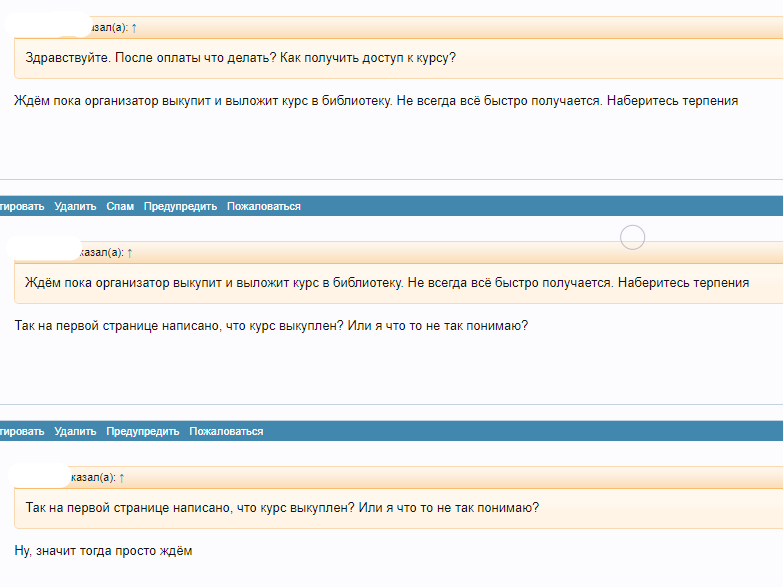783x587 pixels.
Task: Click "Пожаловаться" under the "курс выкуплен?" reply
Action: tap(226, 431)
